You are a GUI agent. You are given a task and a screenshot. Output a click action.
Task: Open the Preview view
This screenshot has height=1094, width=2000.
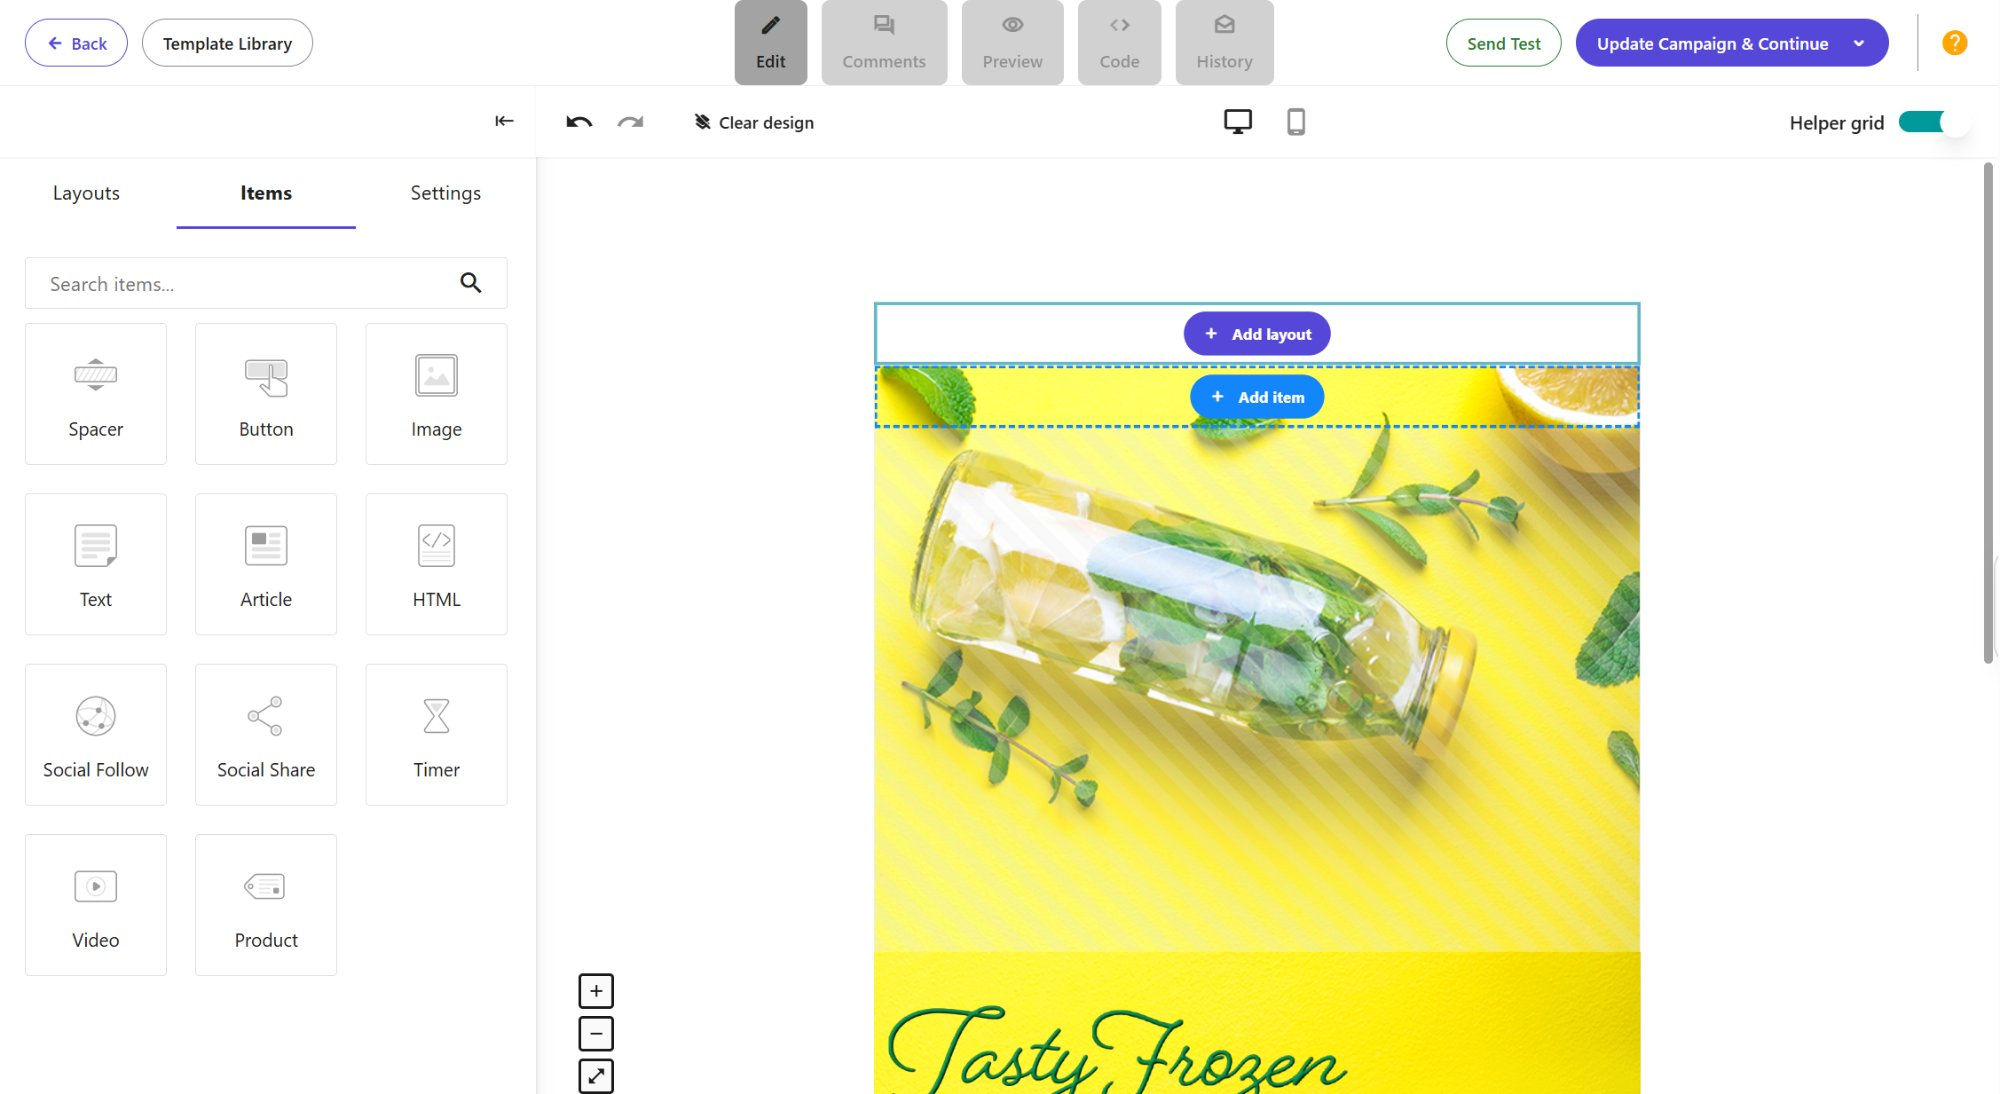click(x=1012, y=42)
